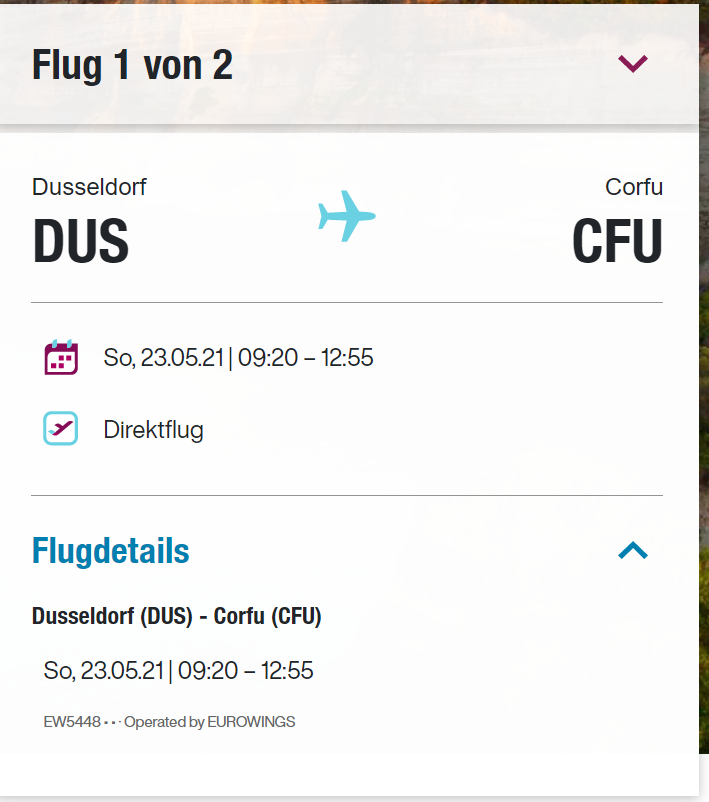
Task: Click the DUS airport code
Action: tap(80, 241)
